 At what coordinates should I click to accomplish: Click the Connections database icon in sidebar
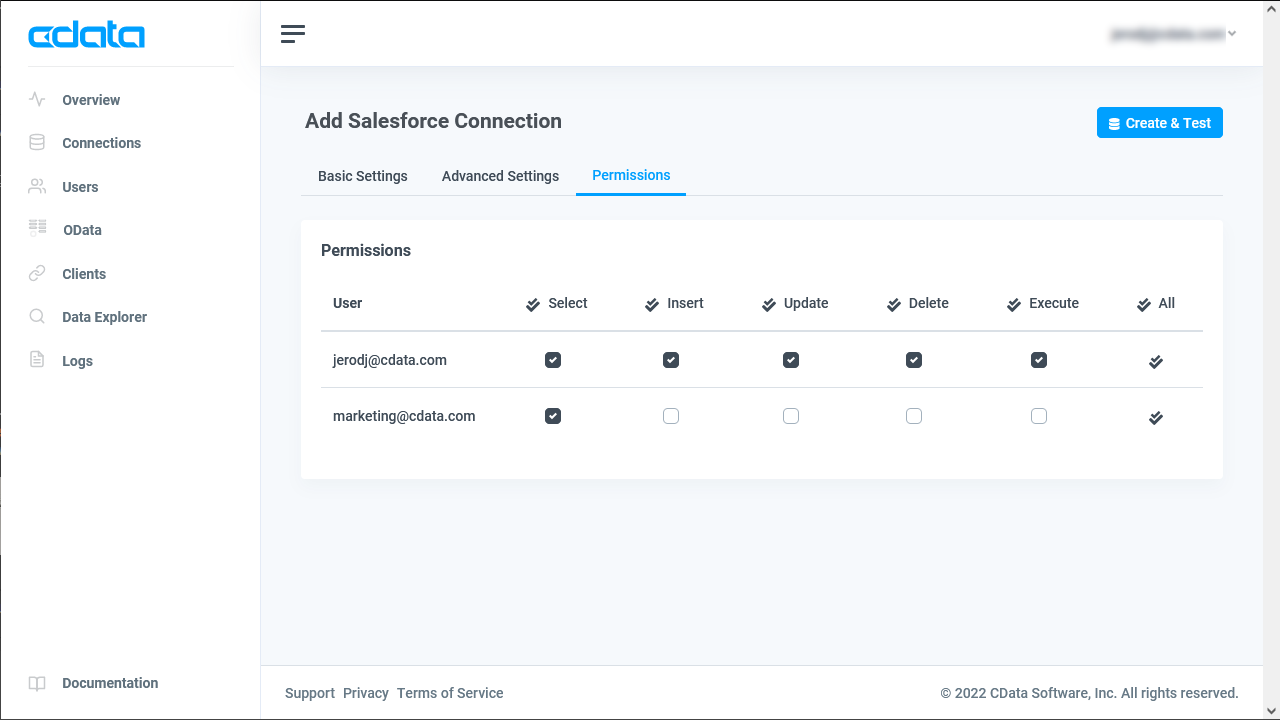coord(37,143)
